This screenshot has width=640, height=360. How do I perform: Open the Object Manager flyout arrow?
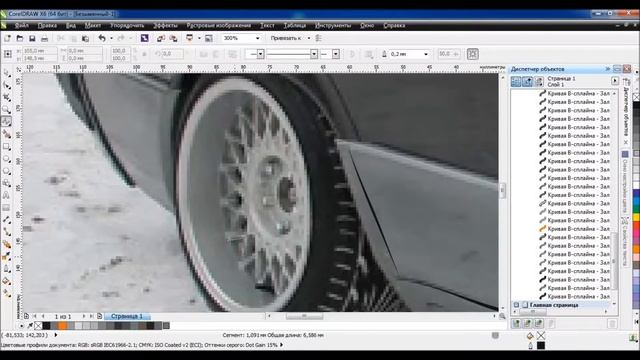(x=615, y=81)
